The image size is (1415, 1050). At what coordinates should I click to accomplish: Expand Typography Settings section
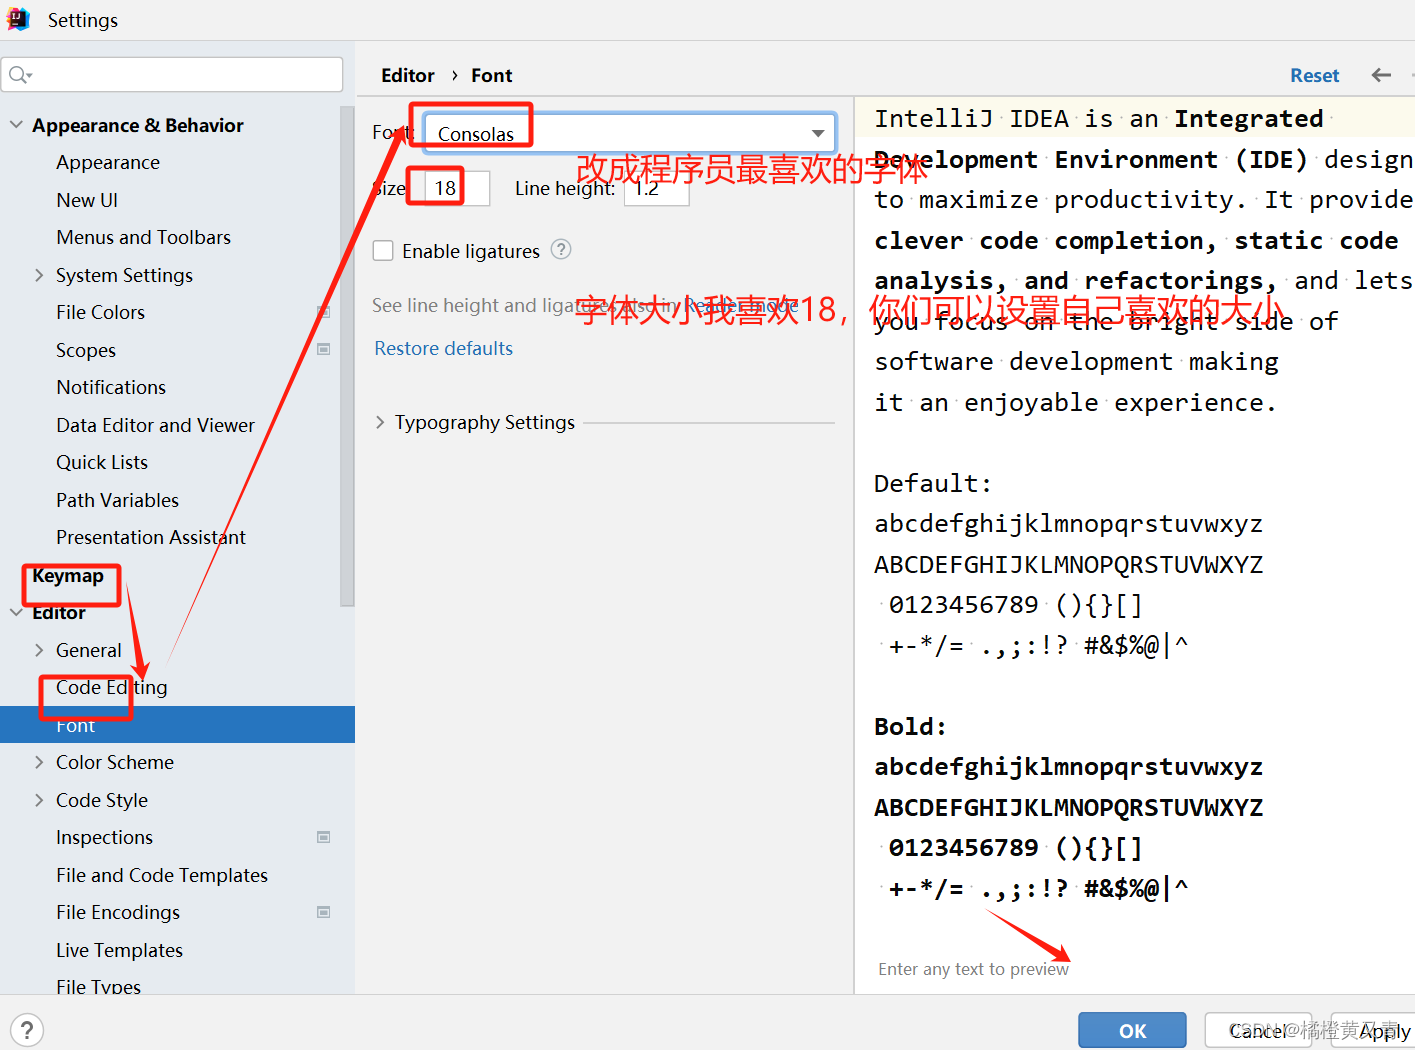pyautogui.click(x=380, y=422)
